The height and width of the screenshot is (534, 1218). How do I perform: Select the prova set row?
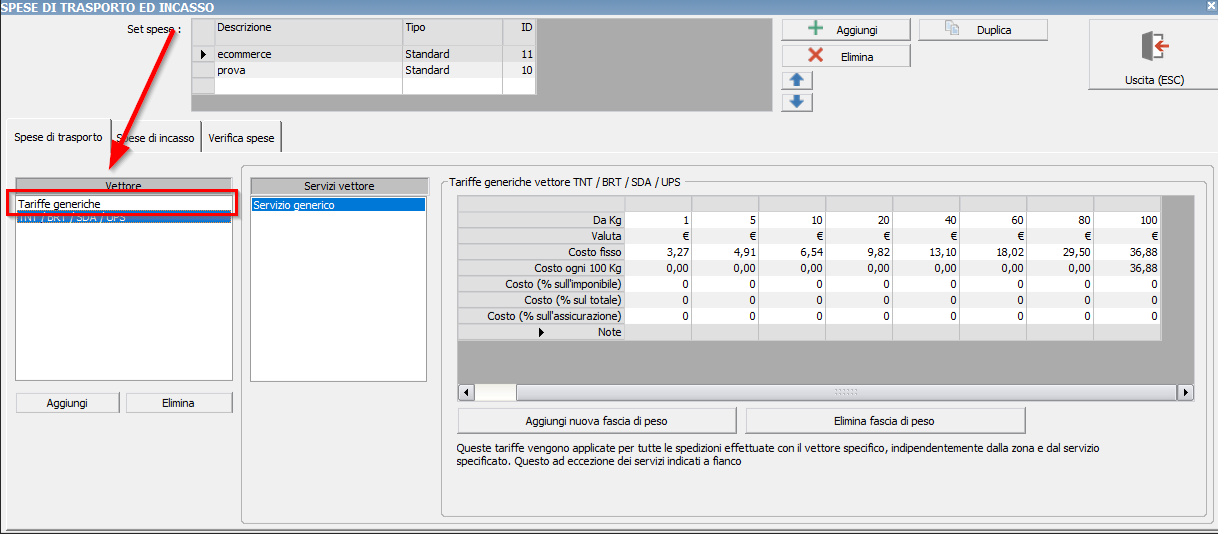(x=364, y=70)
